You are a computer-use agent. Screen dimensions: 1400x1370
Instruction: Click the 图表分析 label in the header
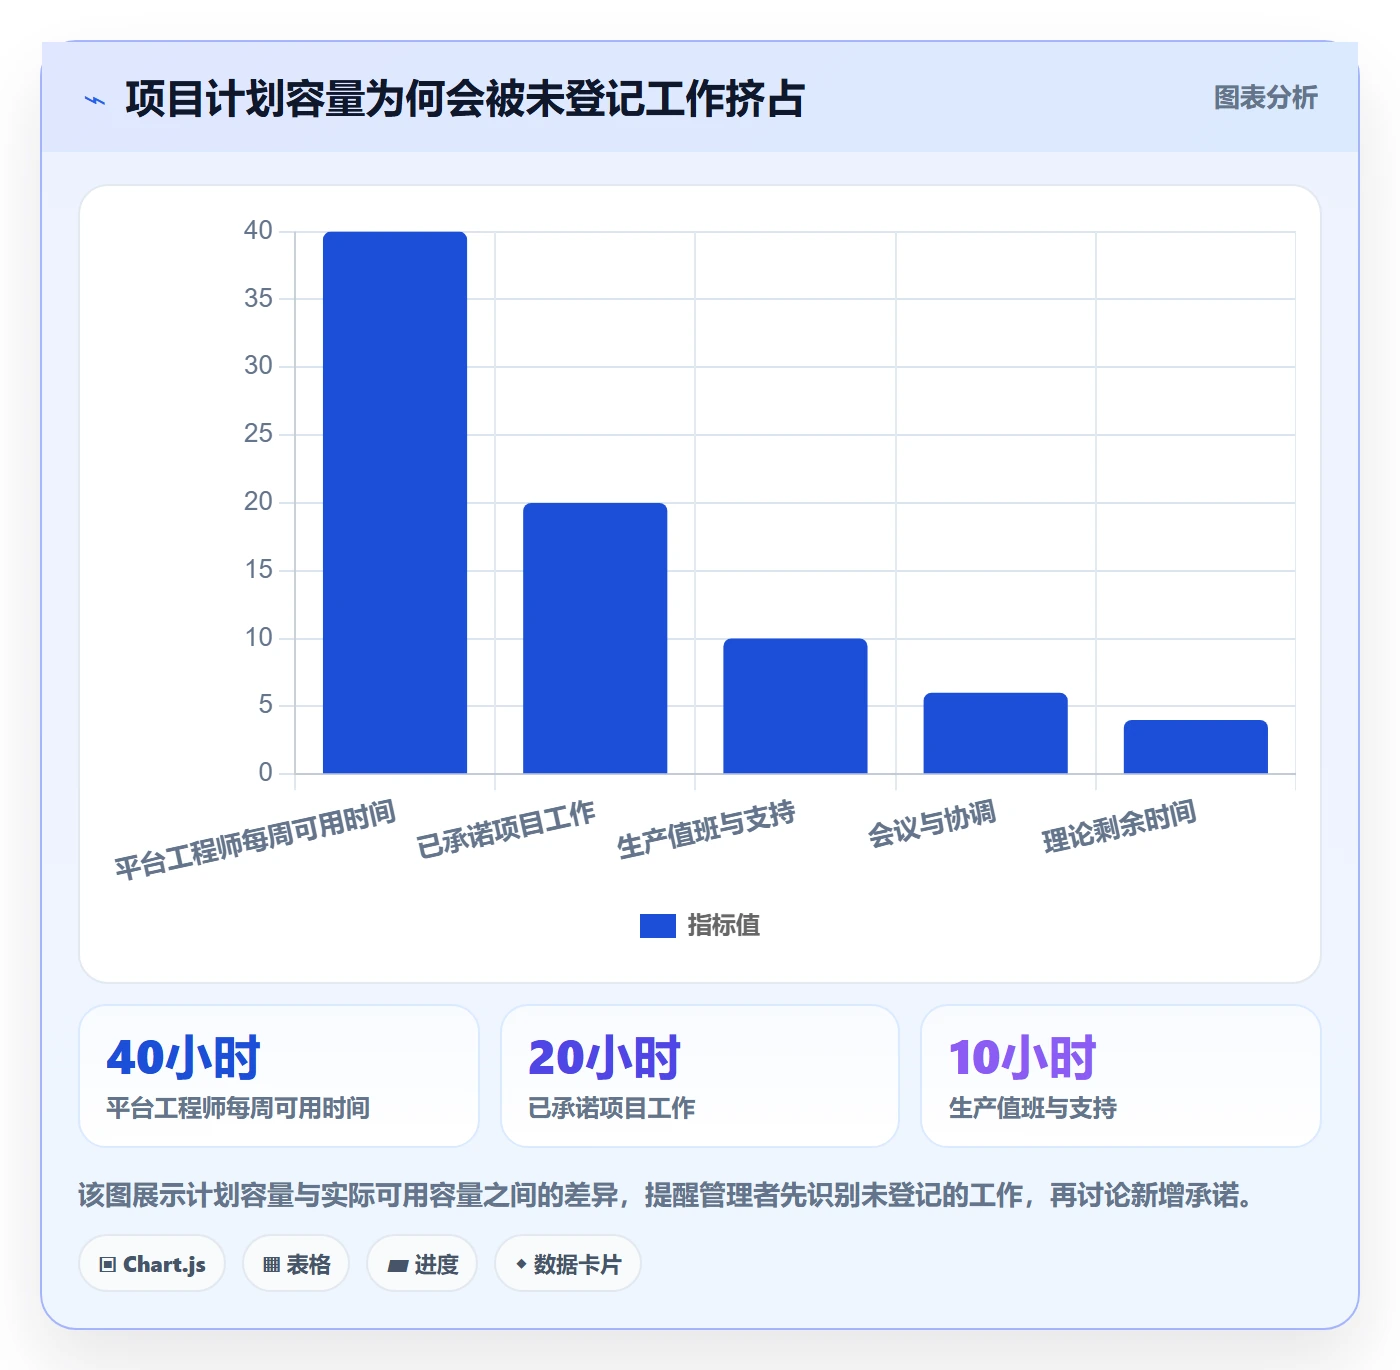[1266, 98]
